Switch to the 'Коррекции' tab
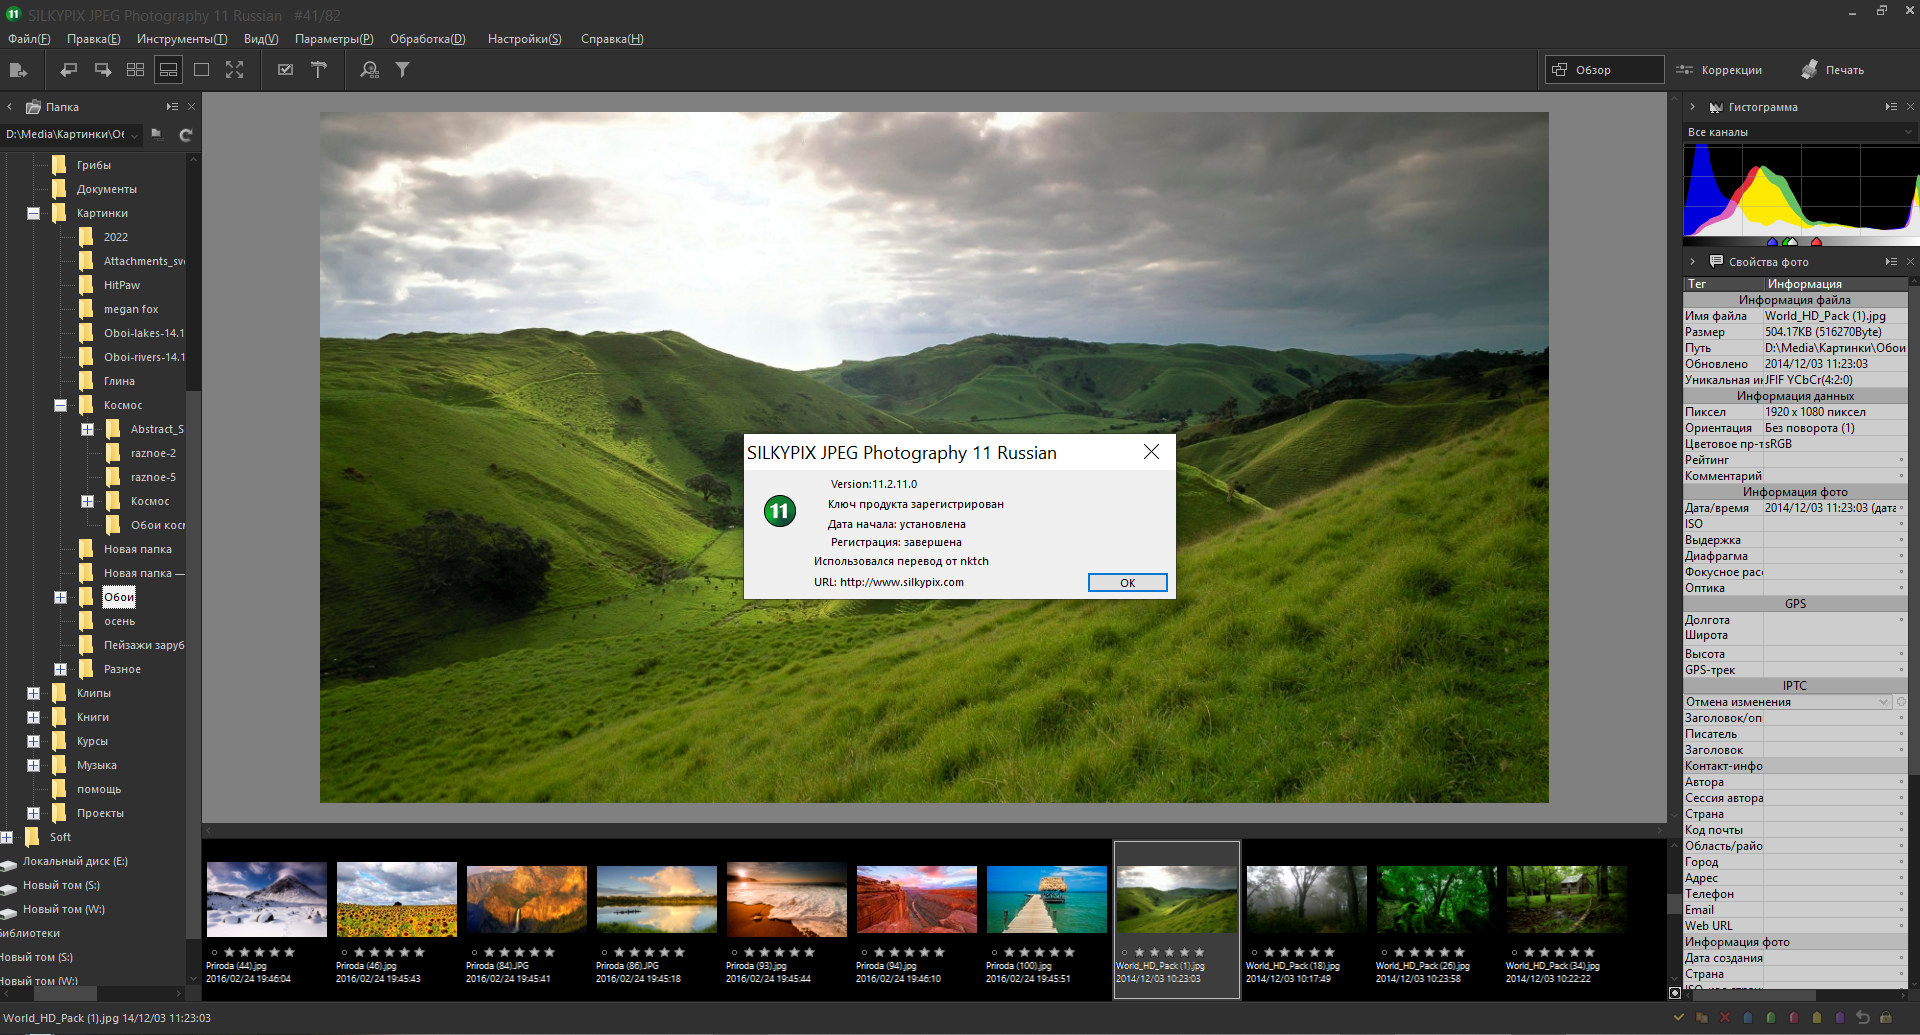1920x1035 pixels. [x=1720, y=70]
